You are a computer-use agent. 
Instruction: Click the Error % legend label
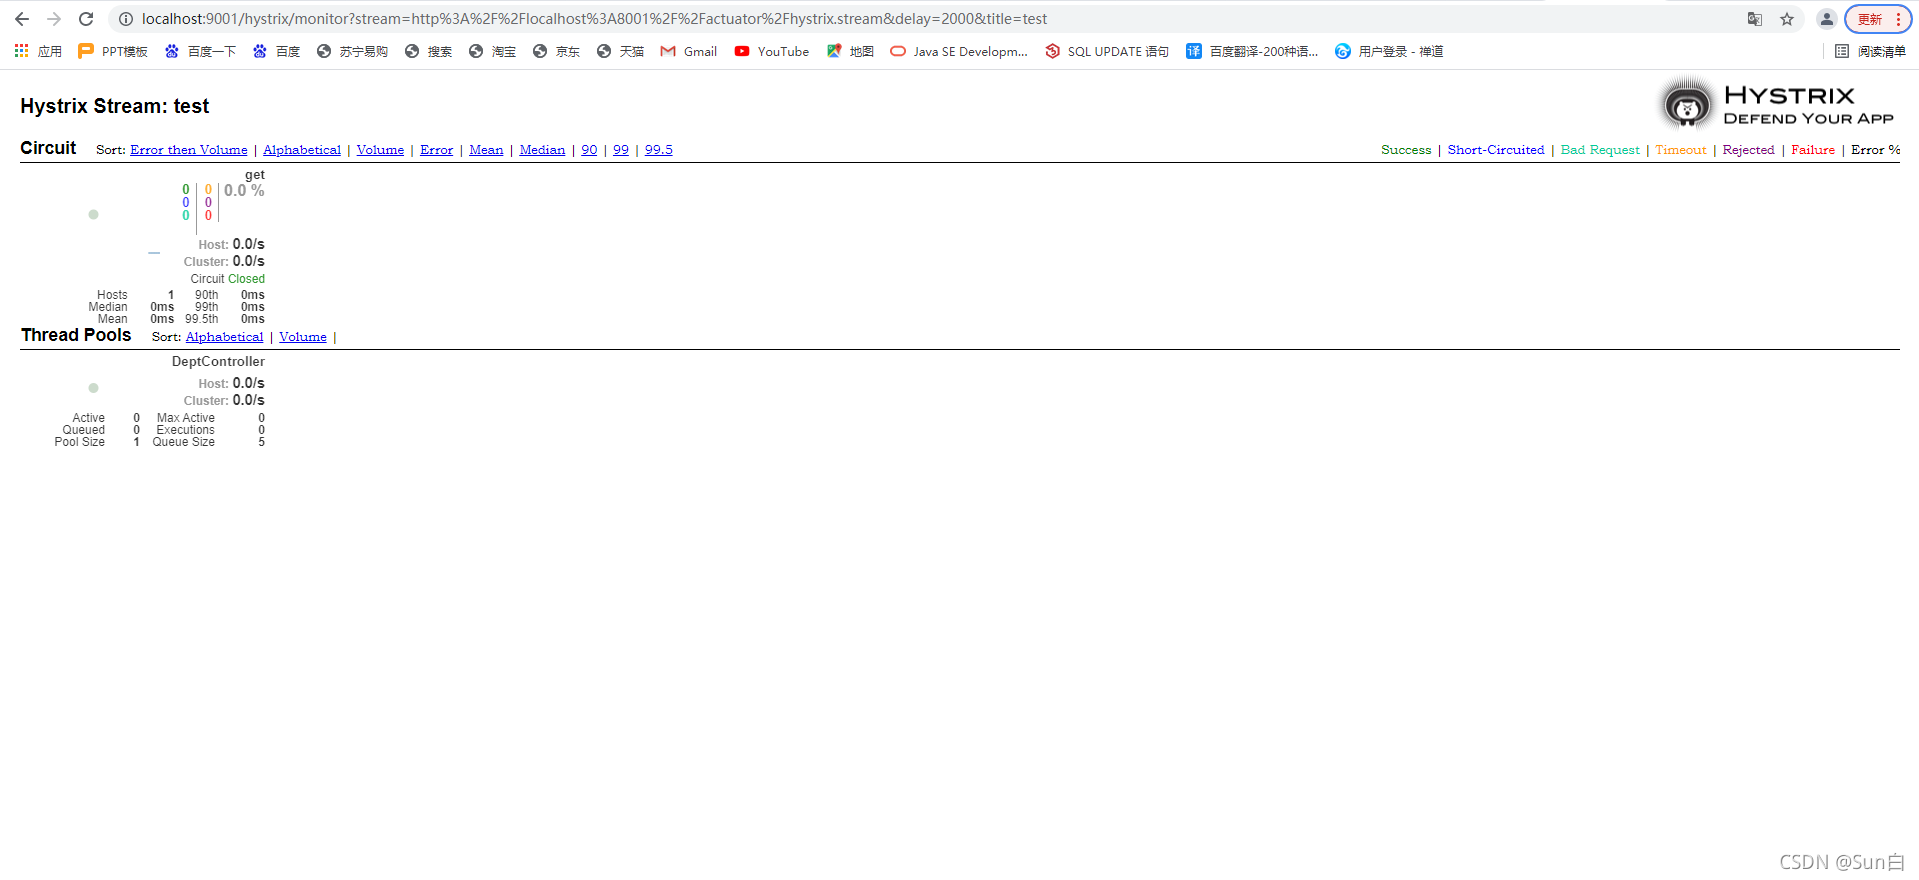click(1876, 150)
